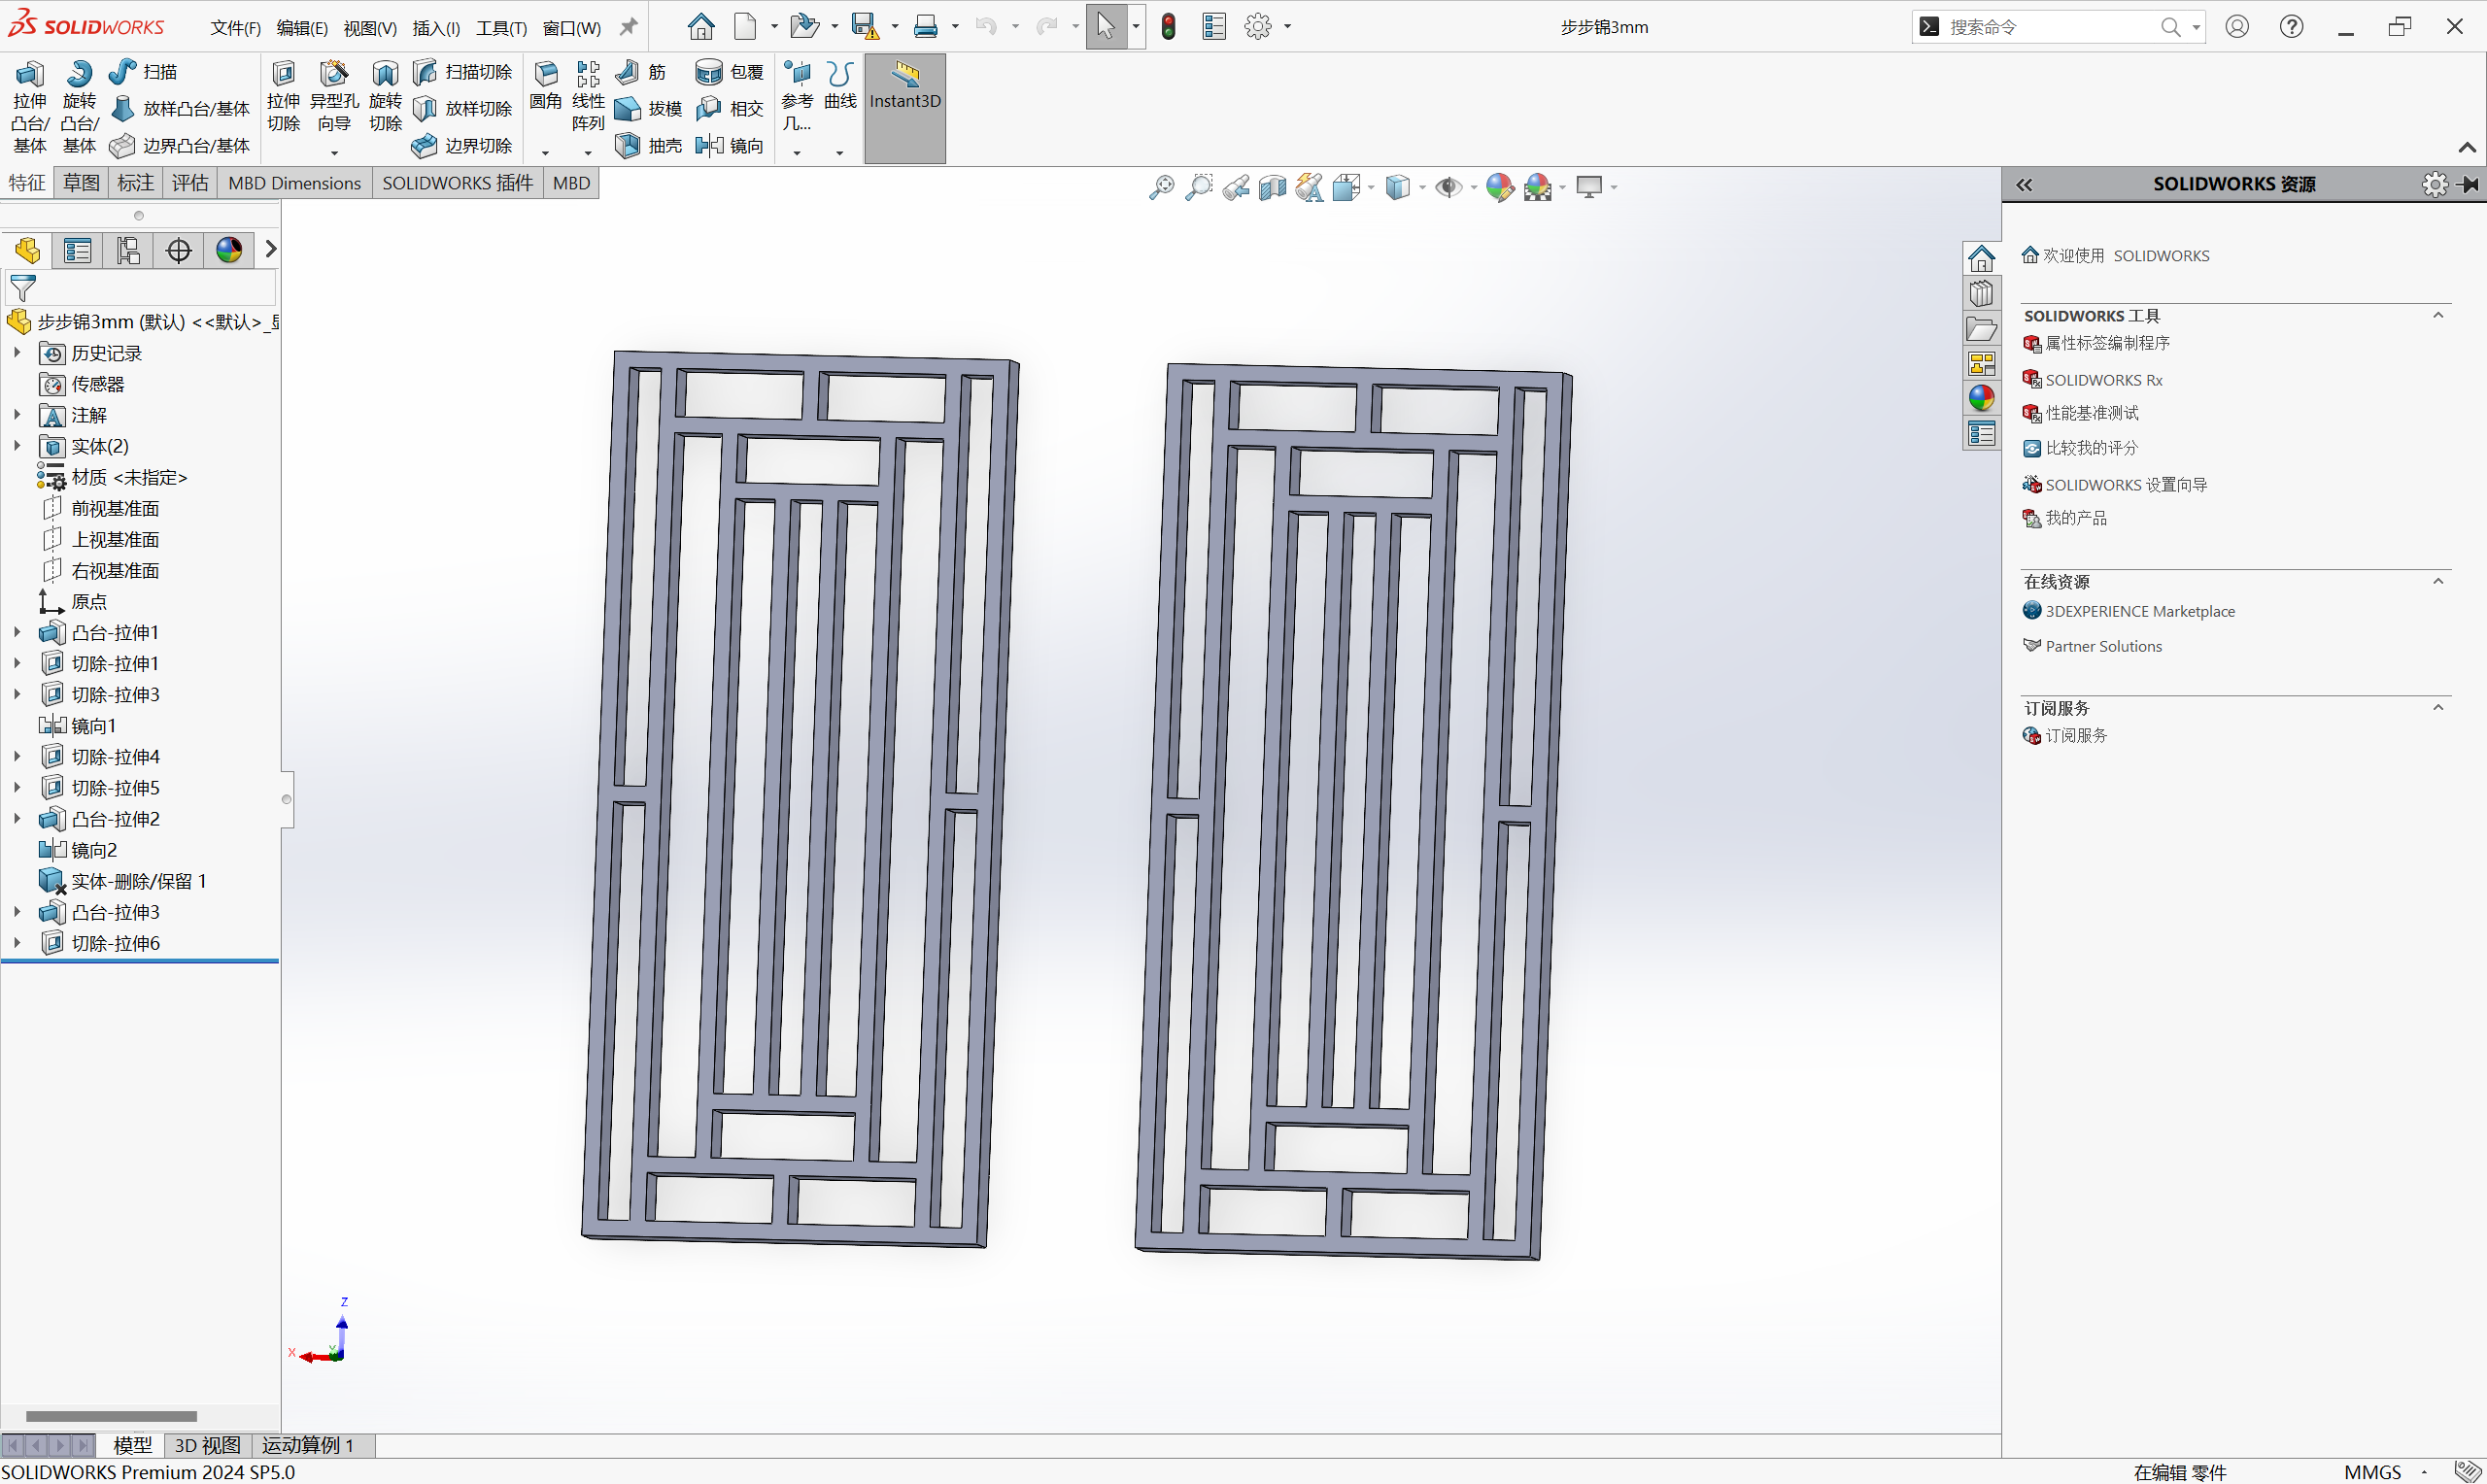
Task: Switch to the 草图 tab
Action: (81, 183)
